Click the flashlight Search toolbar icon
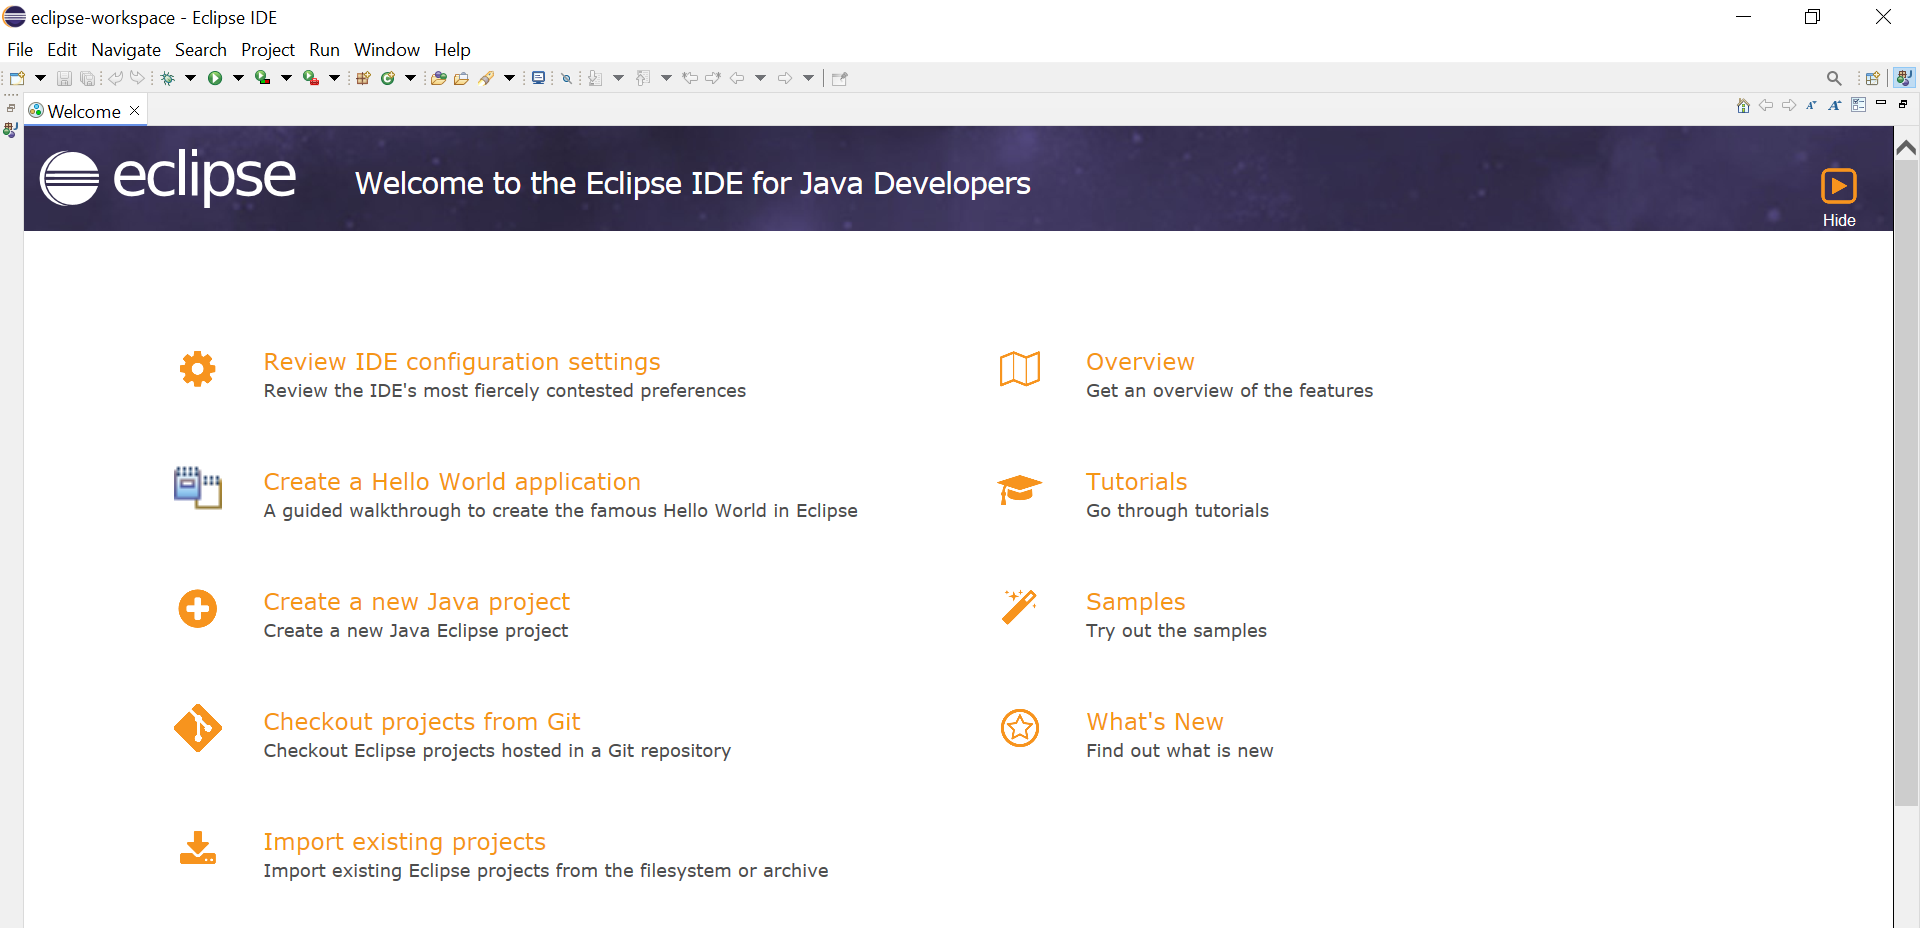Image resolution: width=1920 pixels, height=928 pixels. 486,78
